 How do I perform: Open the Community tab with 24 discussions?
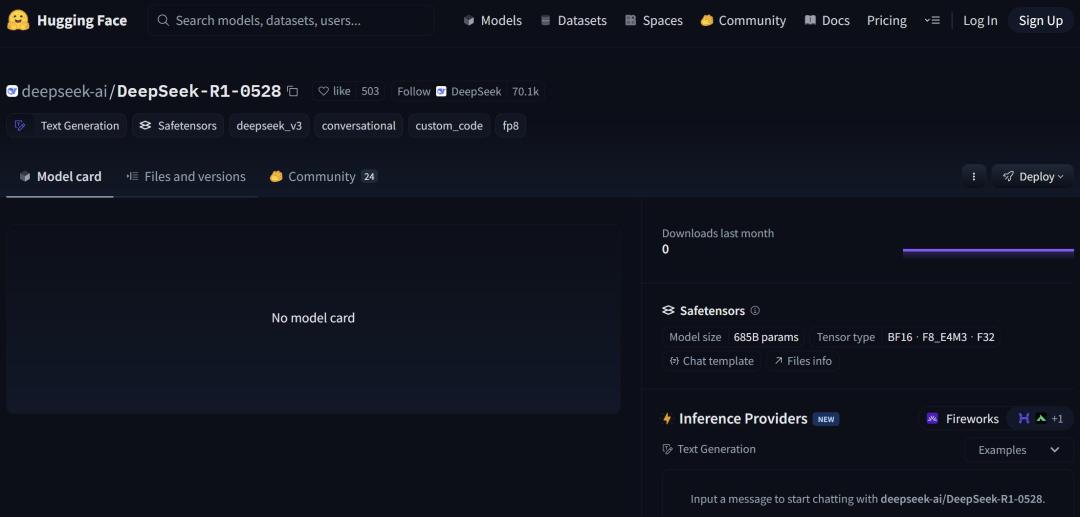(323, 177)
